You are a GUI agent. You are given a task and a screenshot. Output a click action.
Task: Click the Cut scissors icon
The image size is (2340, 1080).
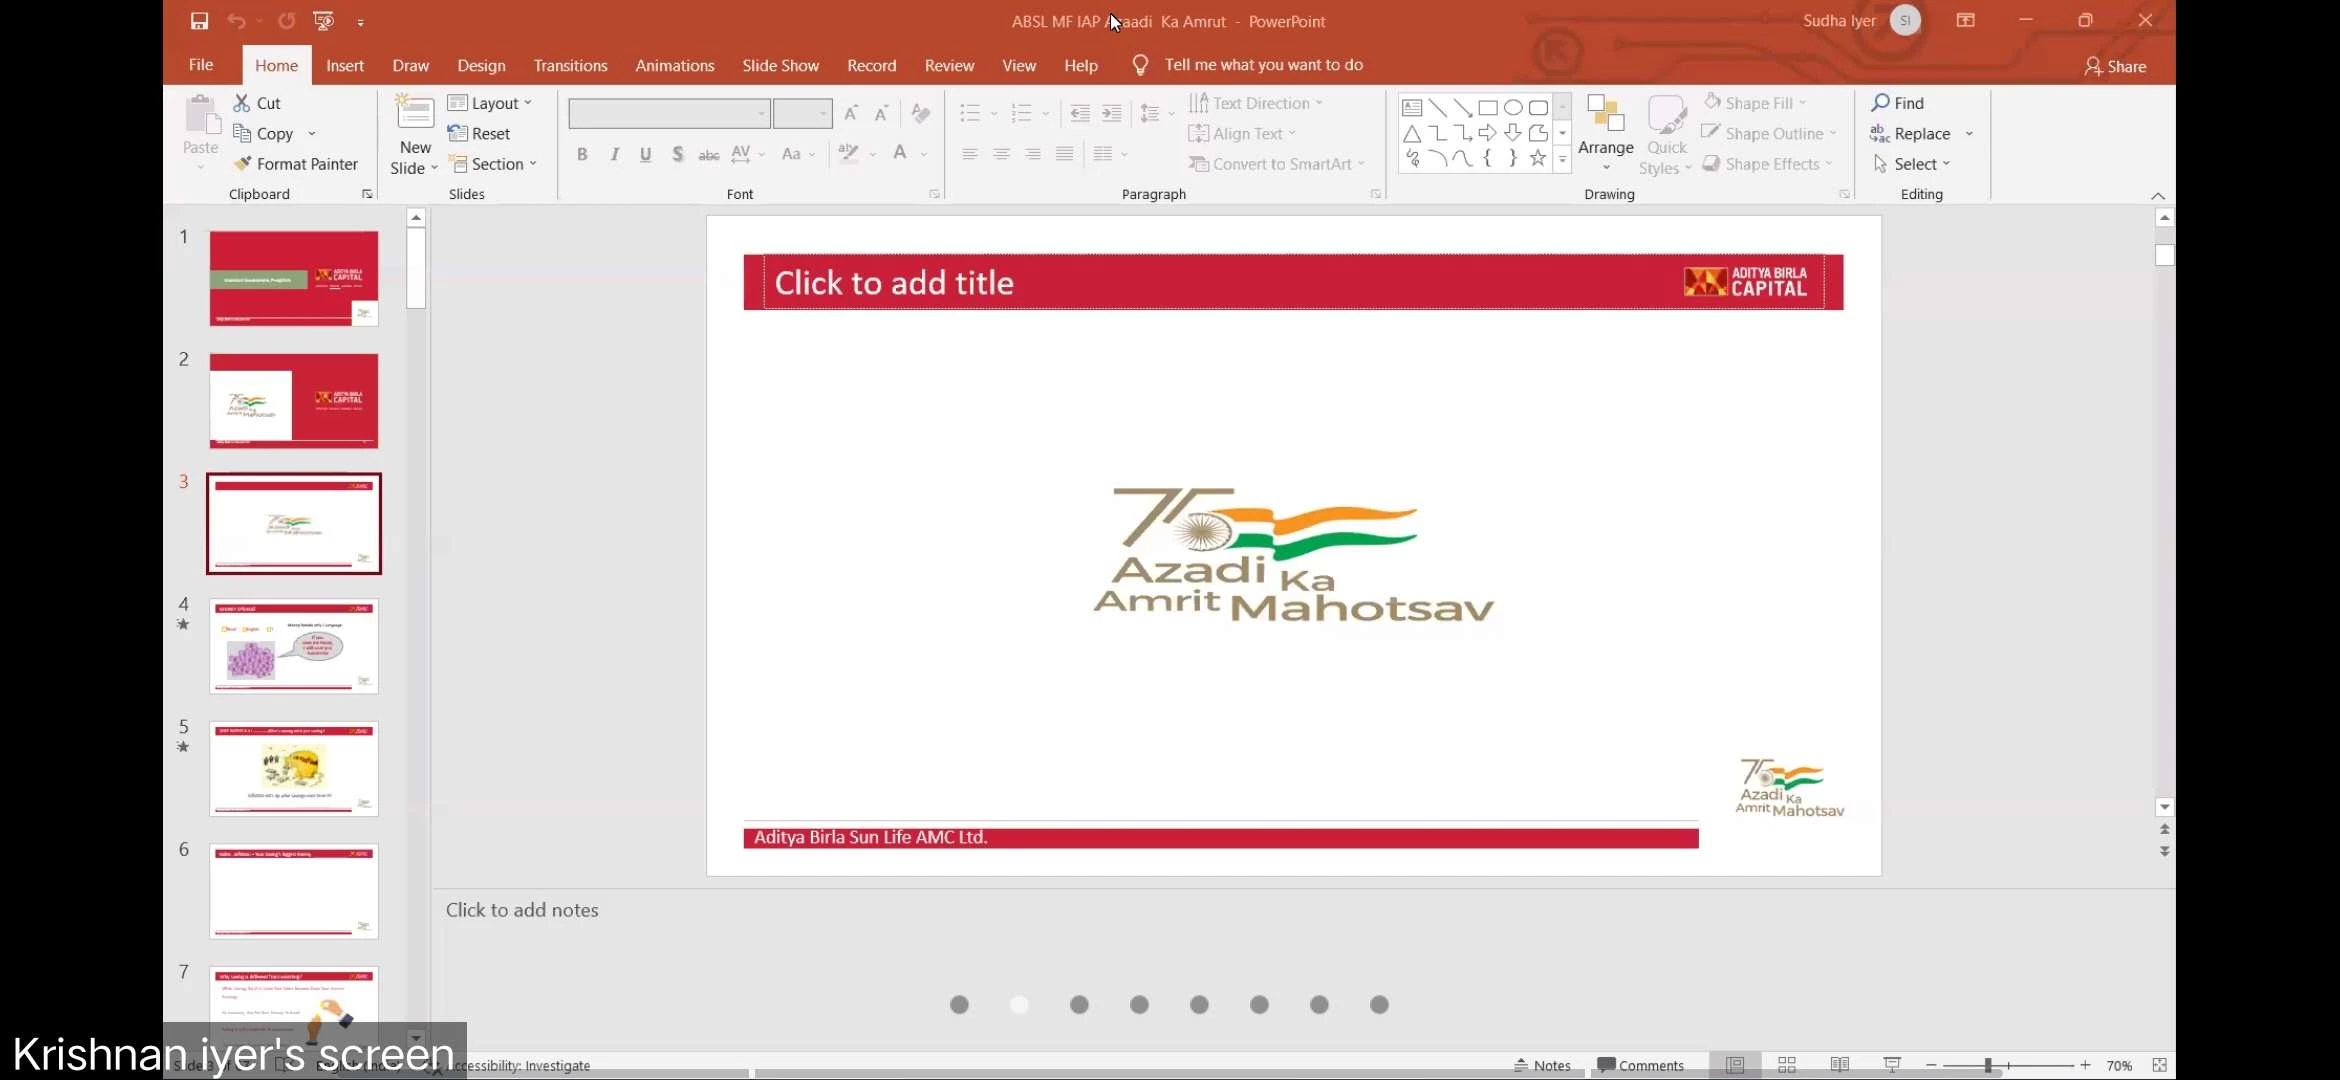click(242, 103)
